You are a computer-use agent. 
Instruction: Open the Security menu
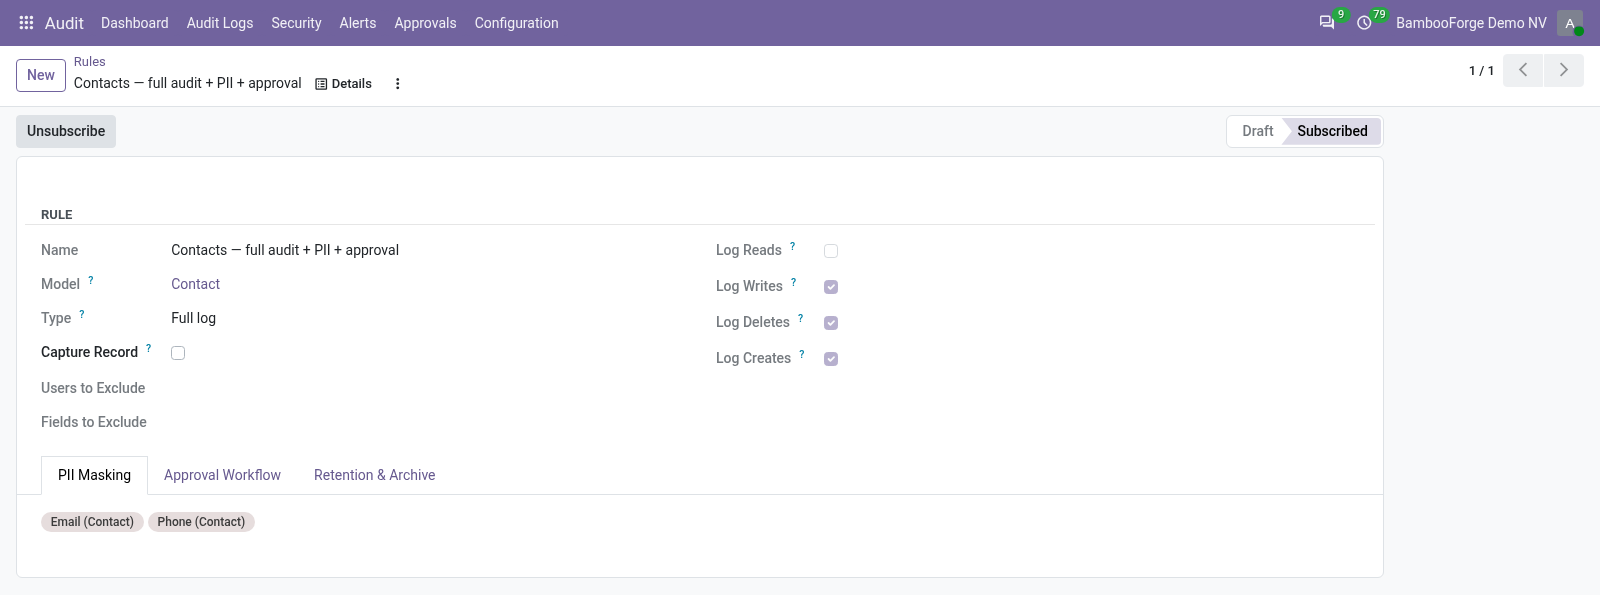pyautogui.click(x=296, y=23)
